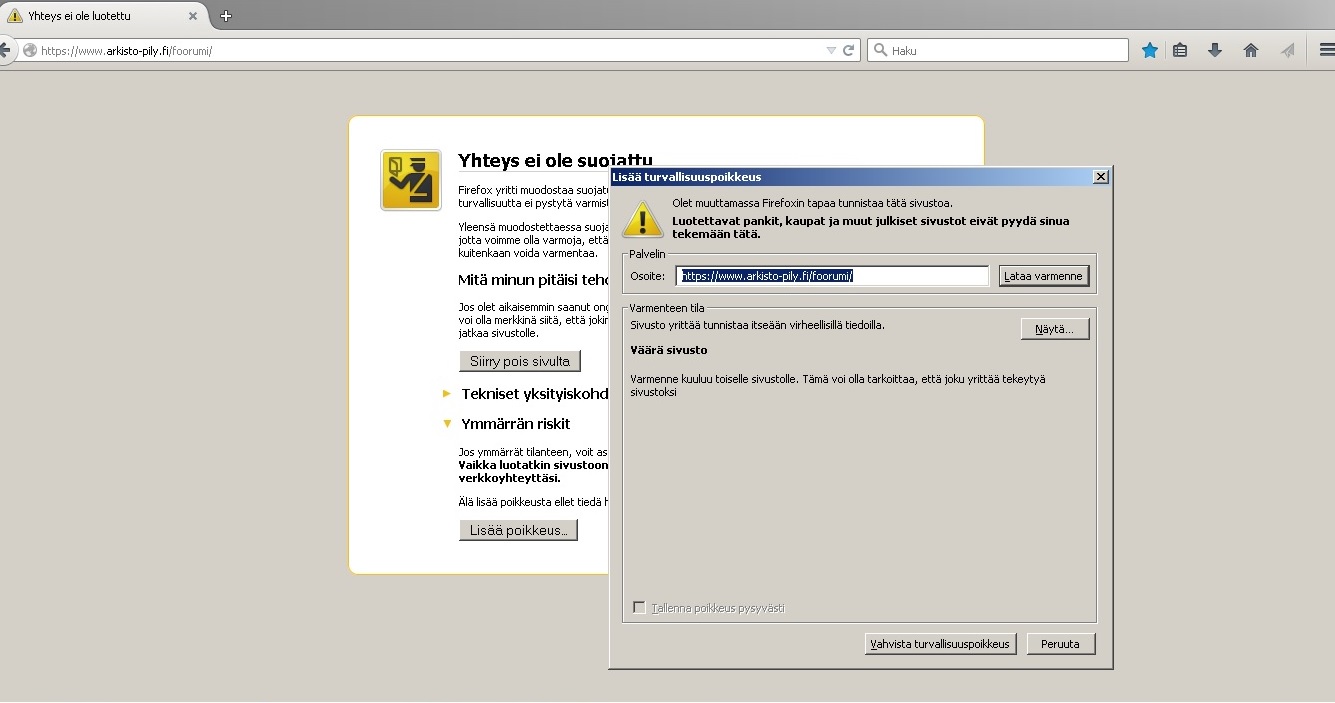
Task: Click the blue bookmark star icon
Action: (1150, 50)
